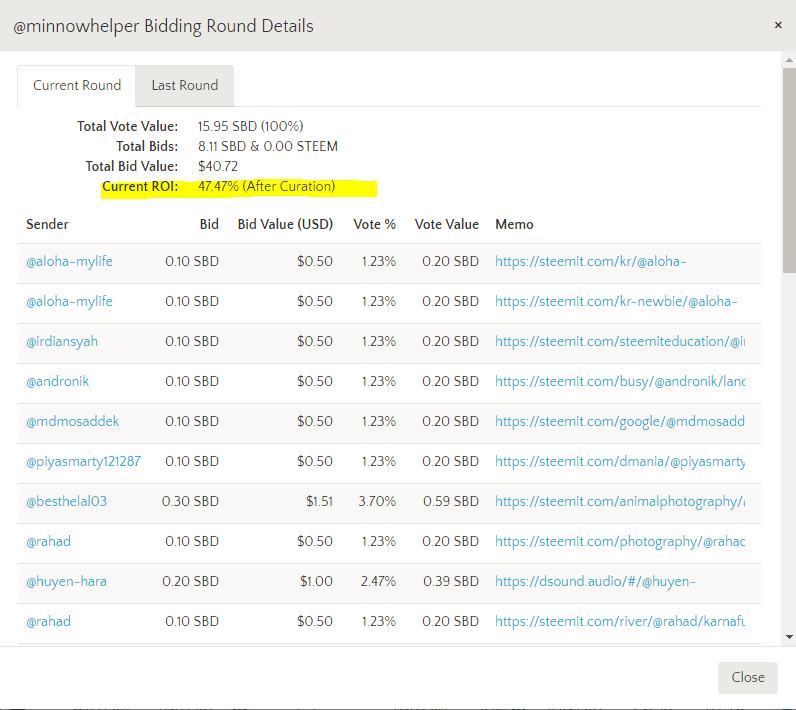
Task: Open @andronik sender profile link
Action: [57, 382]
